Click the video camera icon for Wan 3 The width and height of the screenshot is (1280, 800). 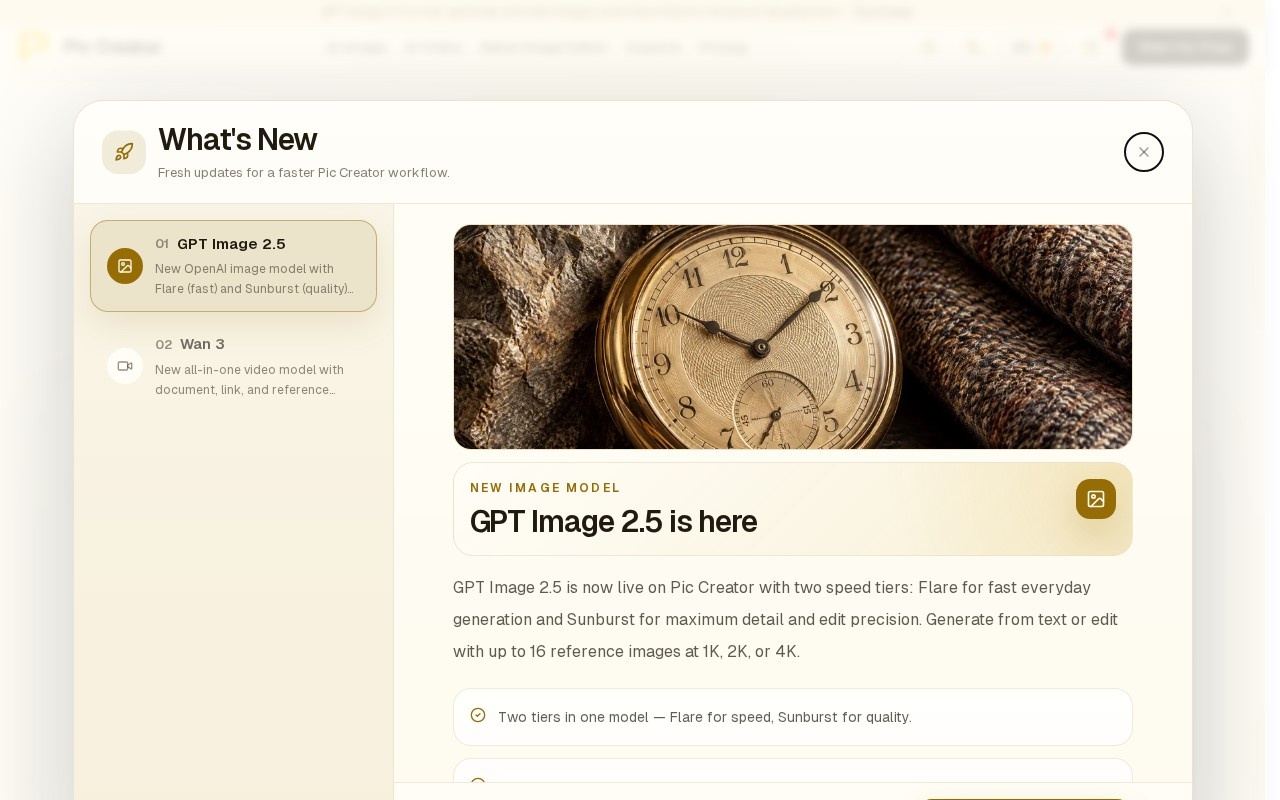pyautogui.click(x=125, y=366)
